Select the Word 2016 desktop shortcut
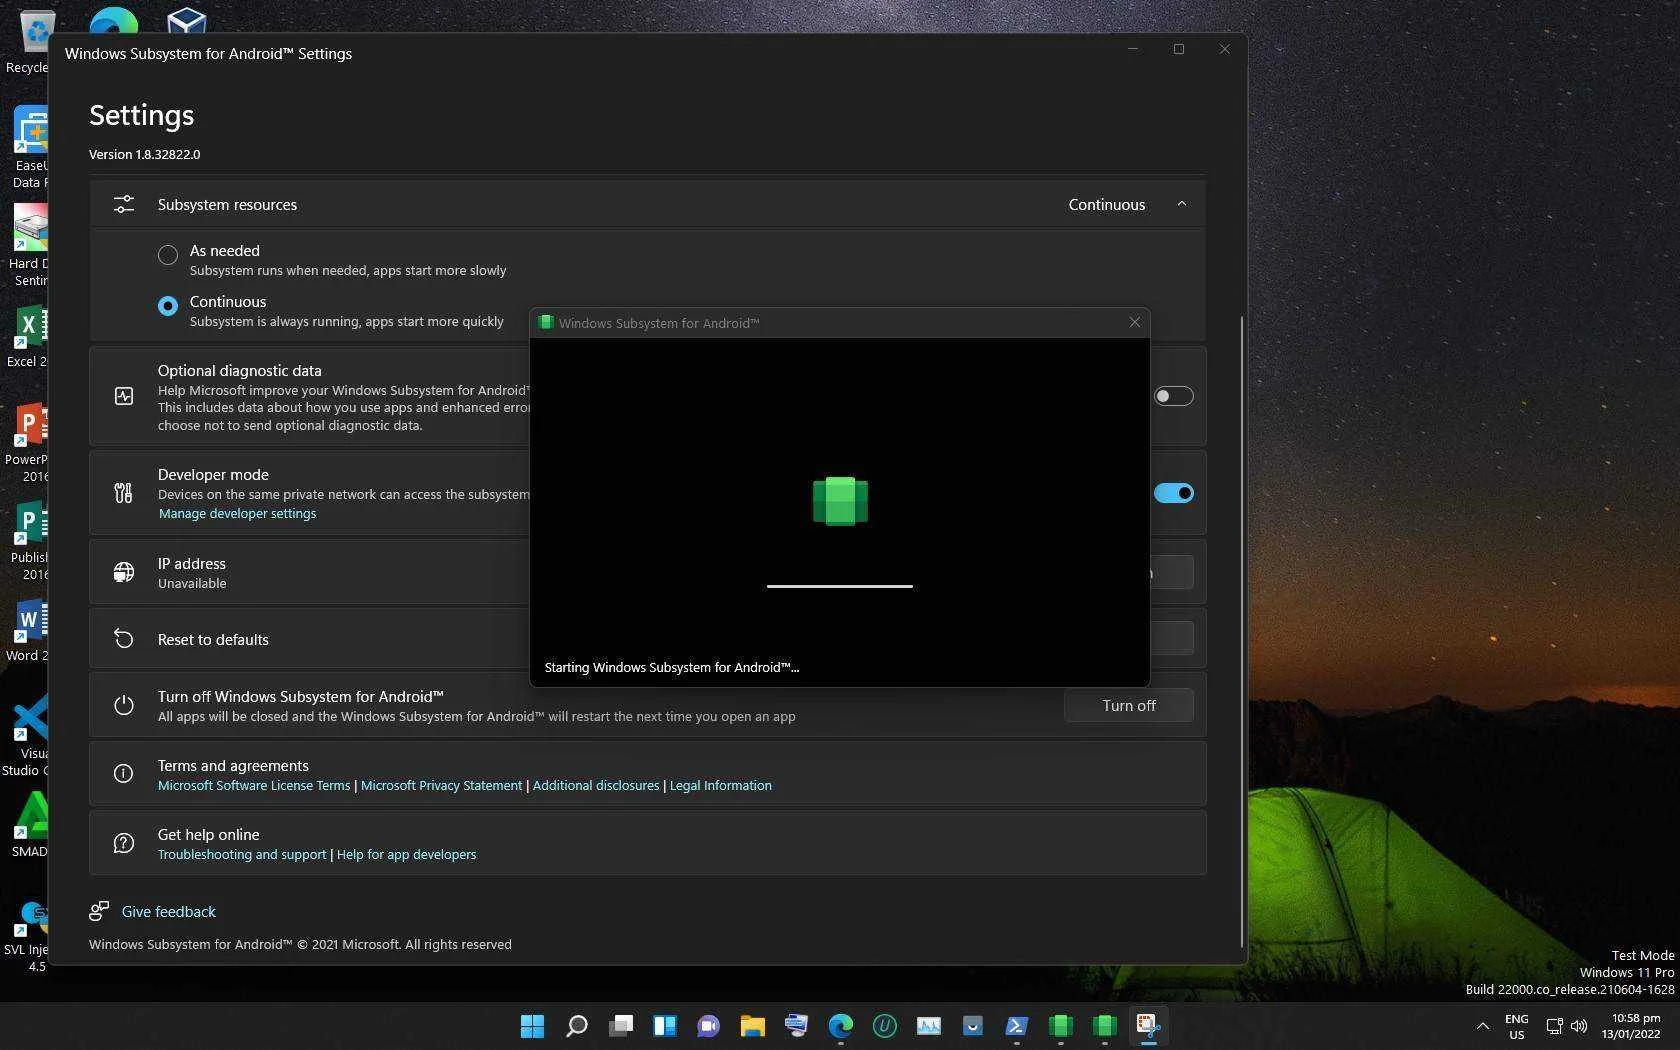The image size is (1680, 1050). 28,630
